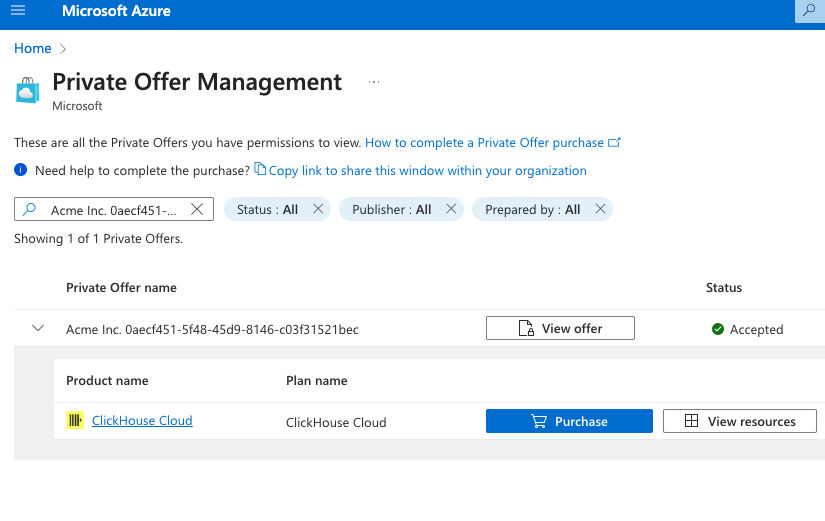Remove the Publisher filter
Viewport: 825px width, 521px height.
451,209
